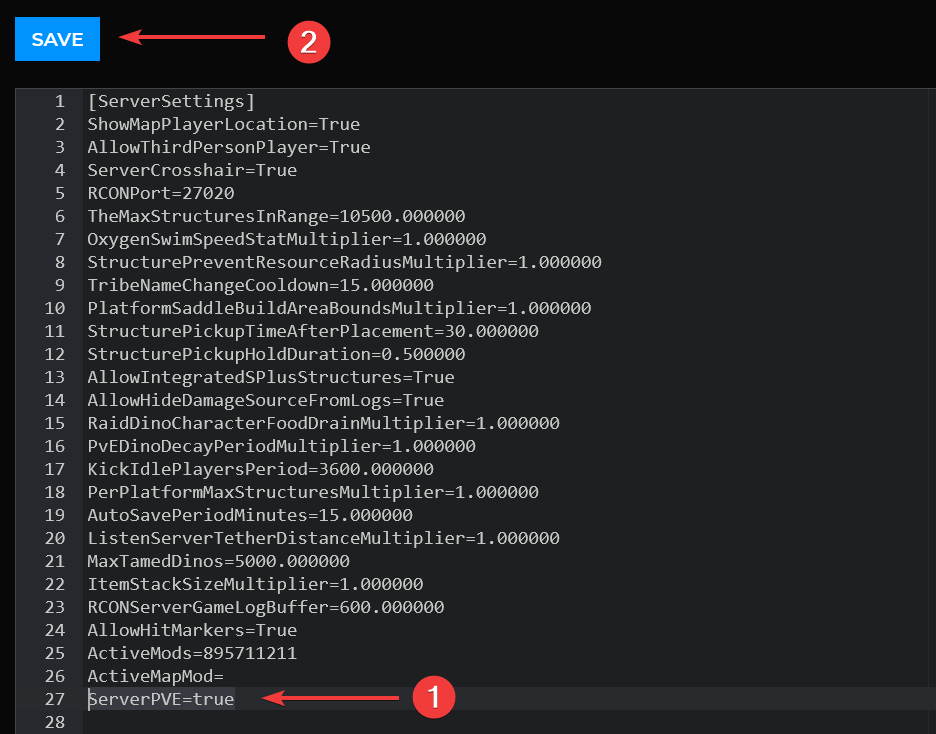Click the blue SAVE button
Image resolution: width=936 pixels, height=734 pixels.
pyautogui.click(x=56, y=39)
